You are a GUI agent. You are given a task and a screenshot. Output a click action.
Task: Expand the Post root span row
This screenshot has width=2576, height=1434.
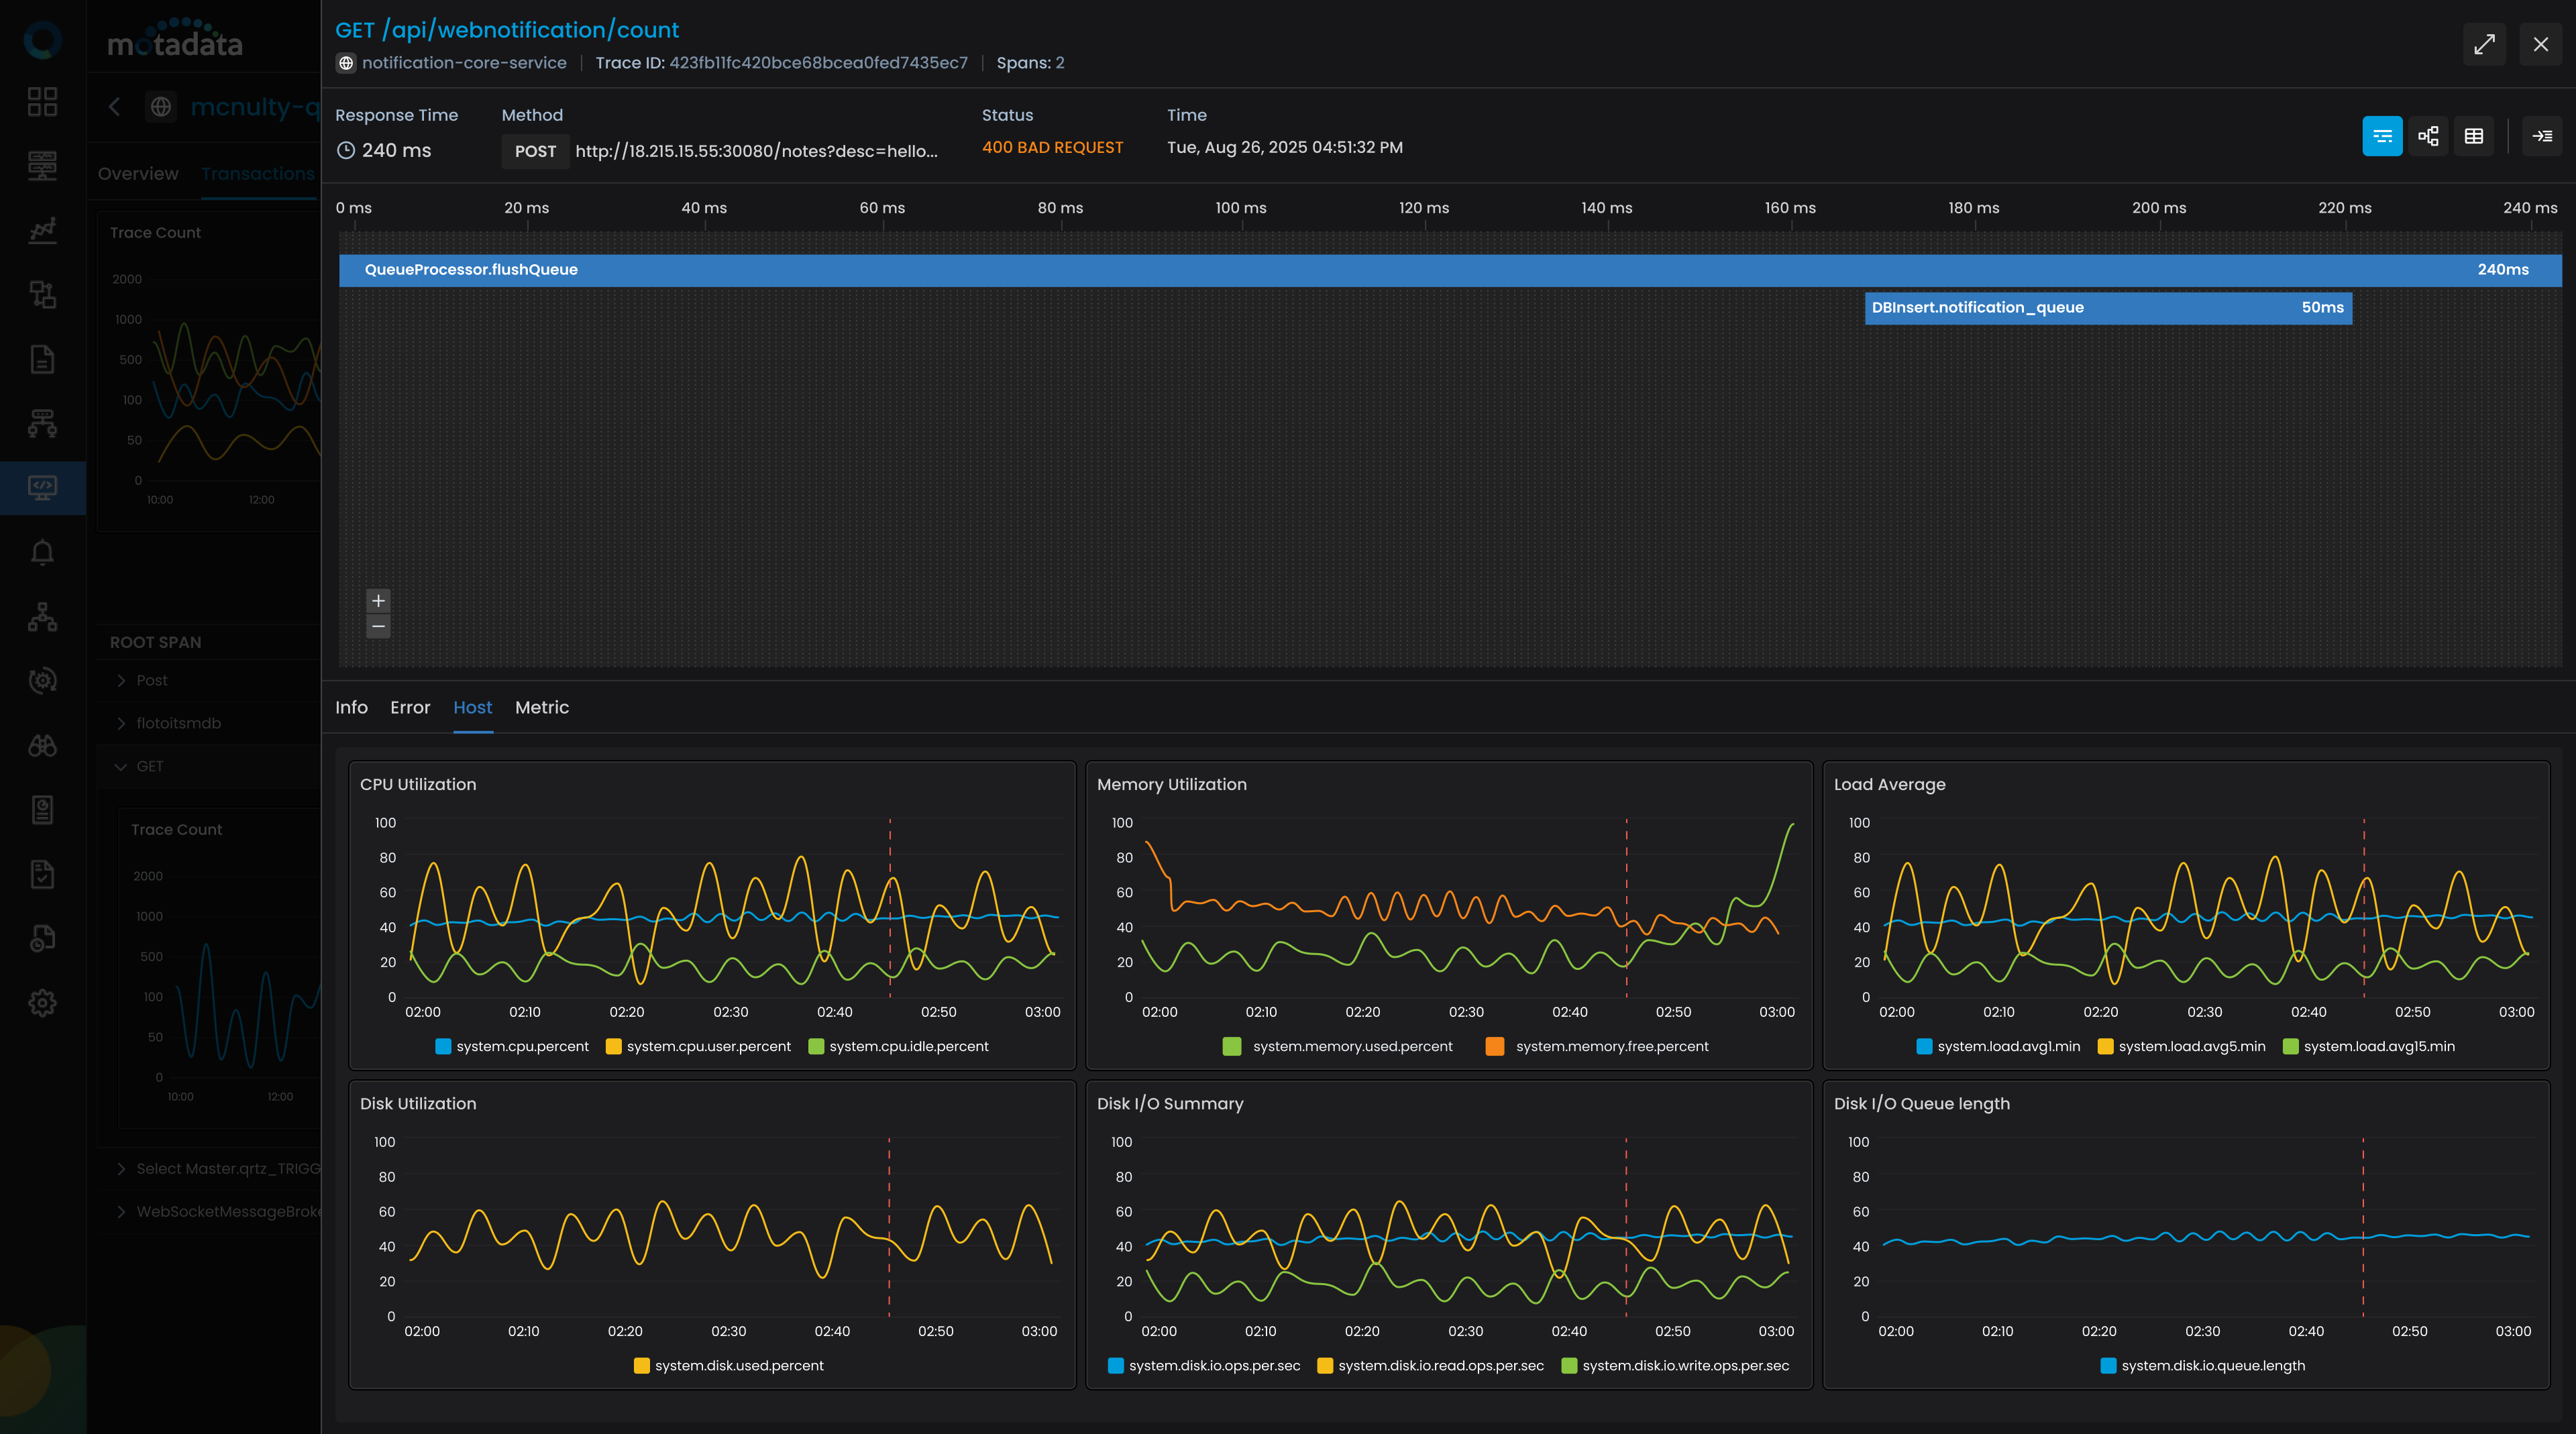coord(121,680)
